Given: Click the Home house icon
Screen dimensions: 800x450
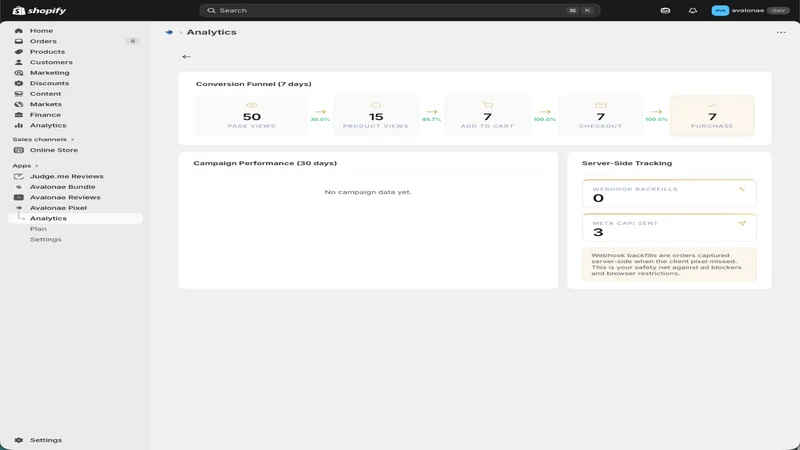Looking at the screenshot, I should pos(19,31).
